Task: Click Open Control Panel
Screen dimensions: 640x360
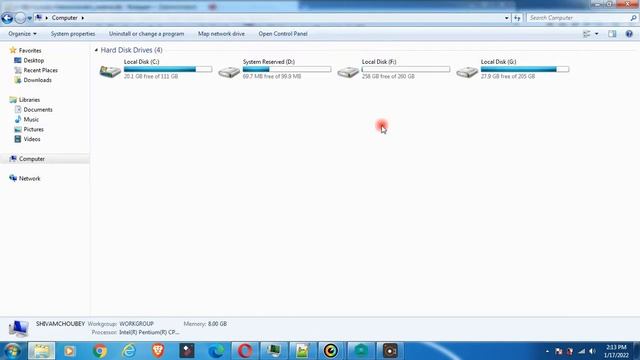Action: (x=283, y=34)
